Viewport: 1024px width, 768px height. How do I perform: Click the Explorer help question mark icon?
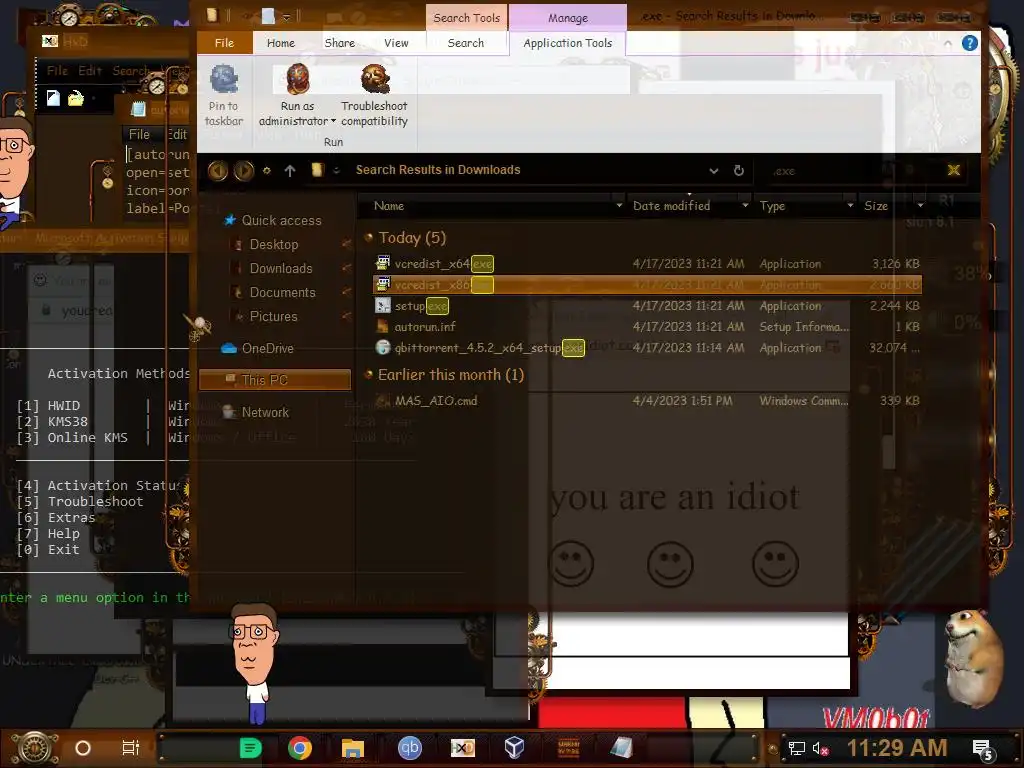pyautogui.click(x=970, y=43)
